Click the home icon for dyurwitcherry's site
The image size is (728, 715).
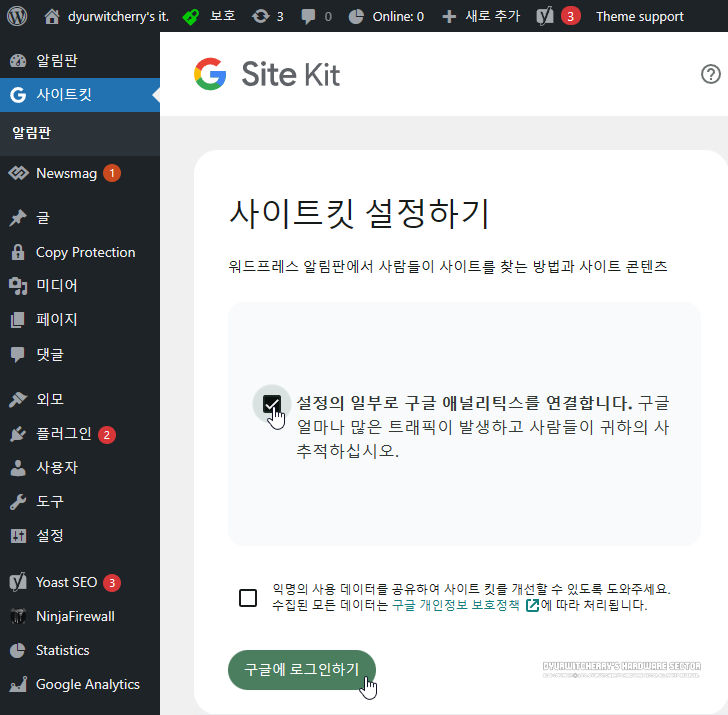pyautogui.click(x=52, y=17)
